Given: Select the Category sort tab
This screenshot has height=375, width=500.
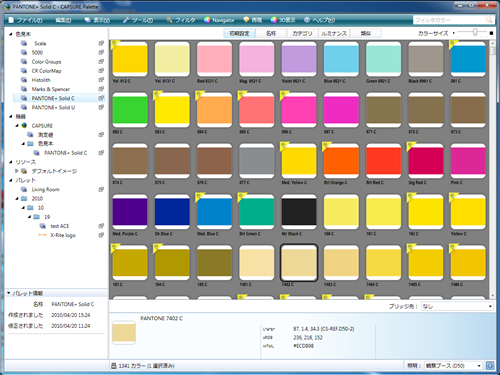Looking at the screenshot, I should (x=302, y=33).
